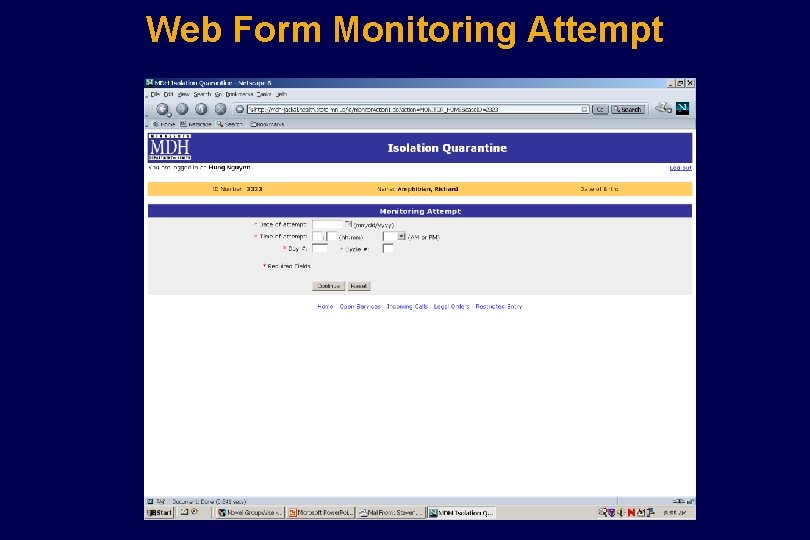Click the minutes field for Time of attempt

click(332, 237)
